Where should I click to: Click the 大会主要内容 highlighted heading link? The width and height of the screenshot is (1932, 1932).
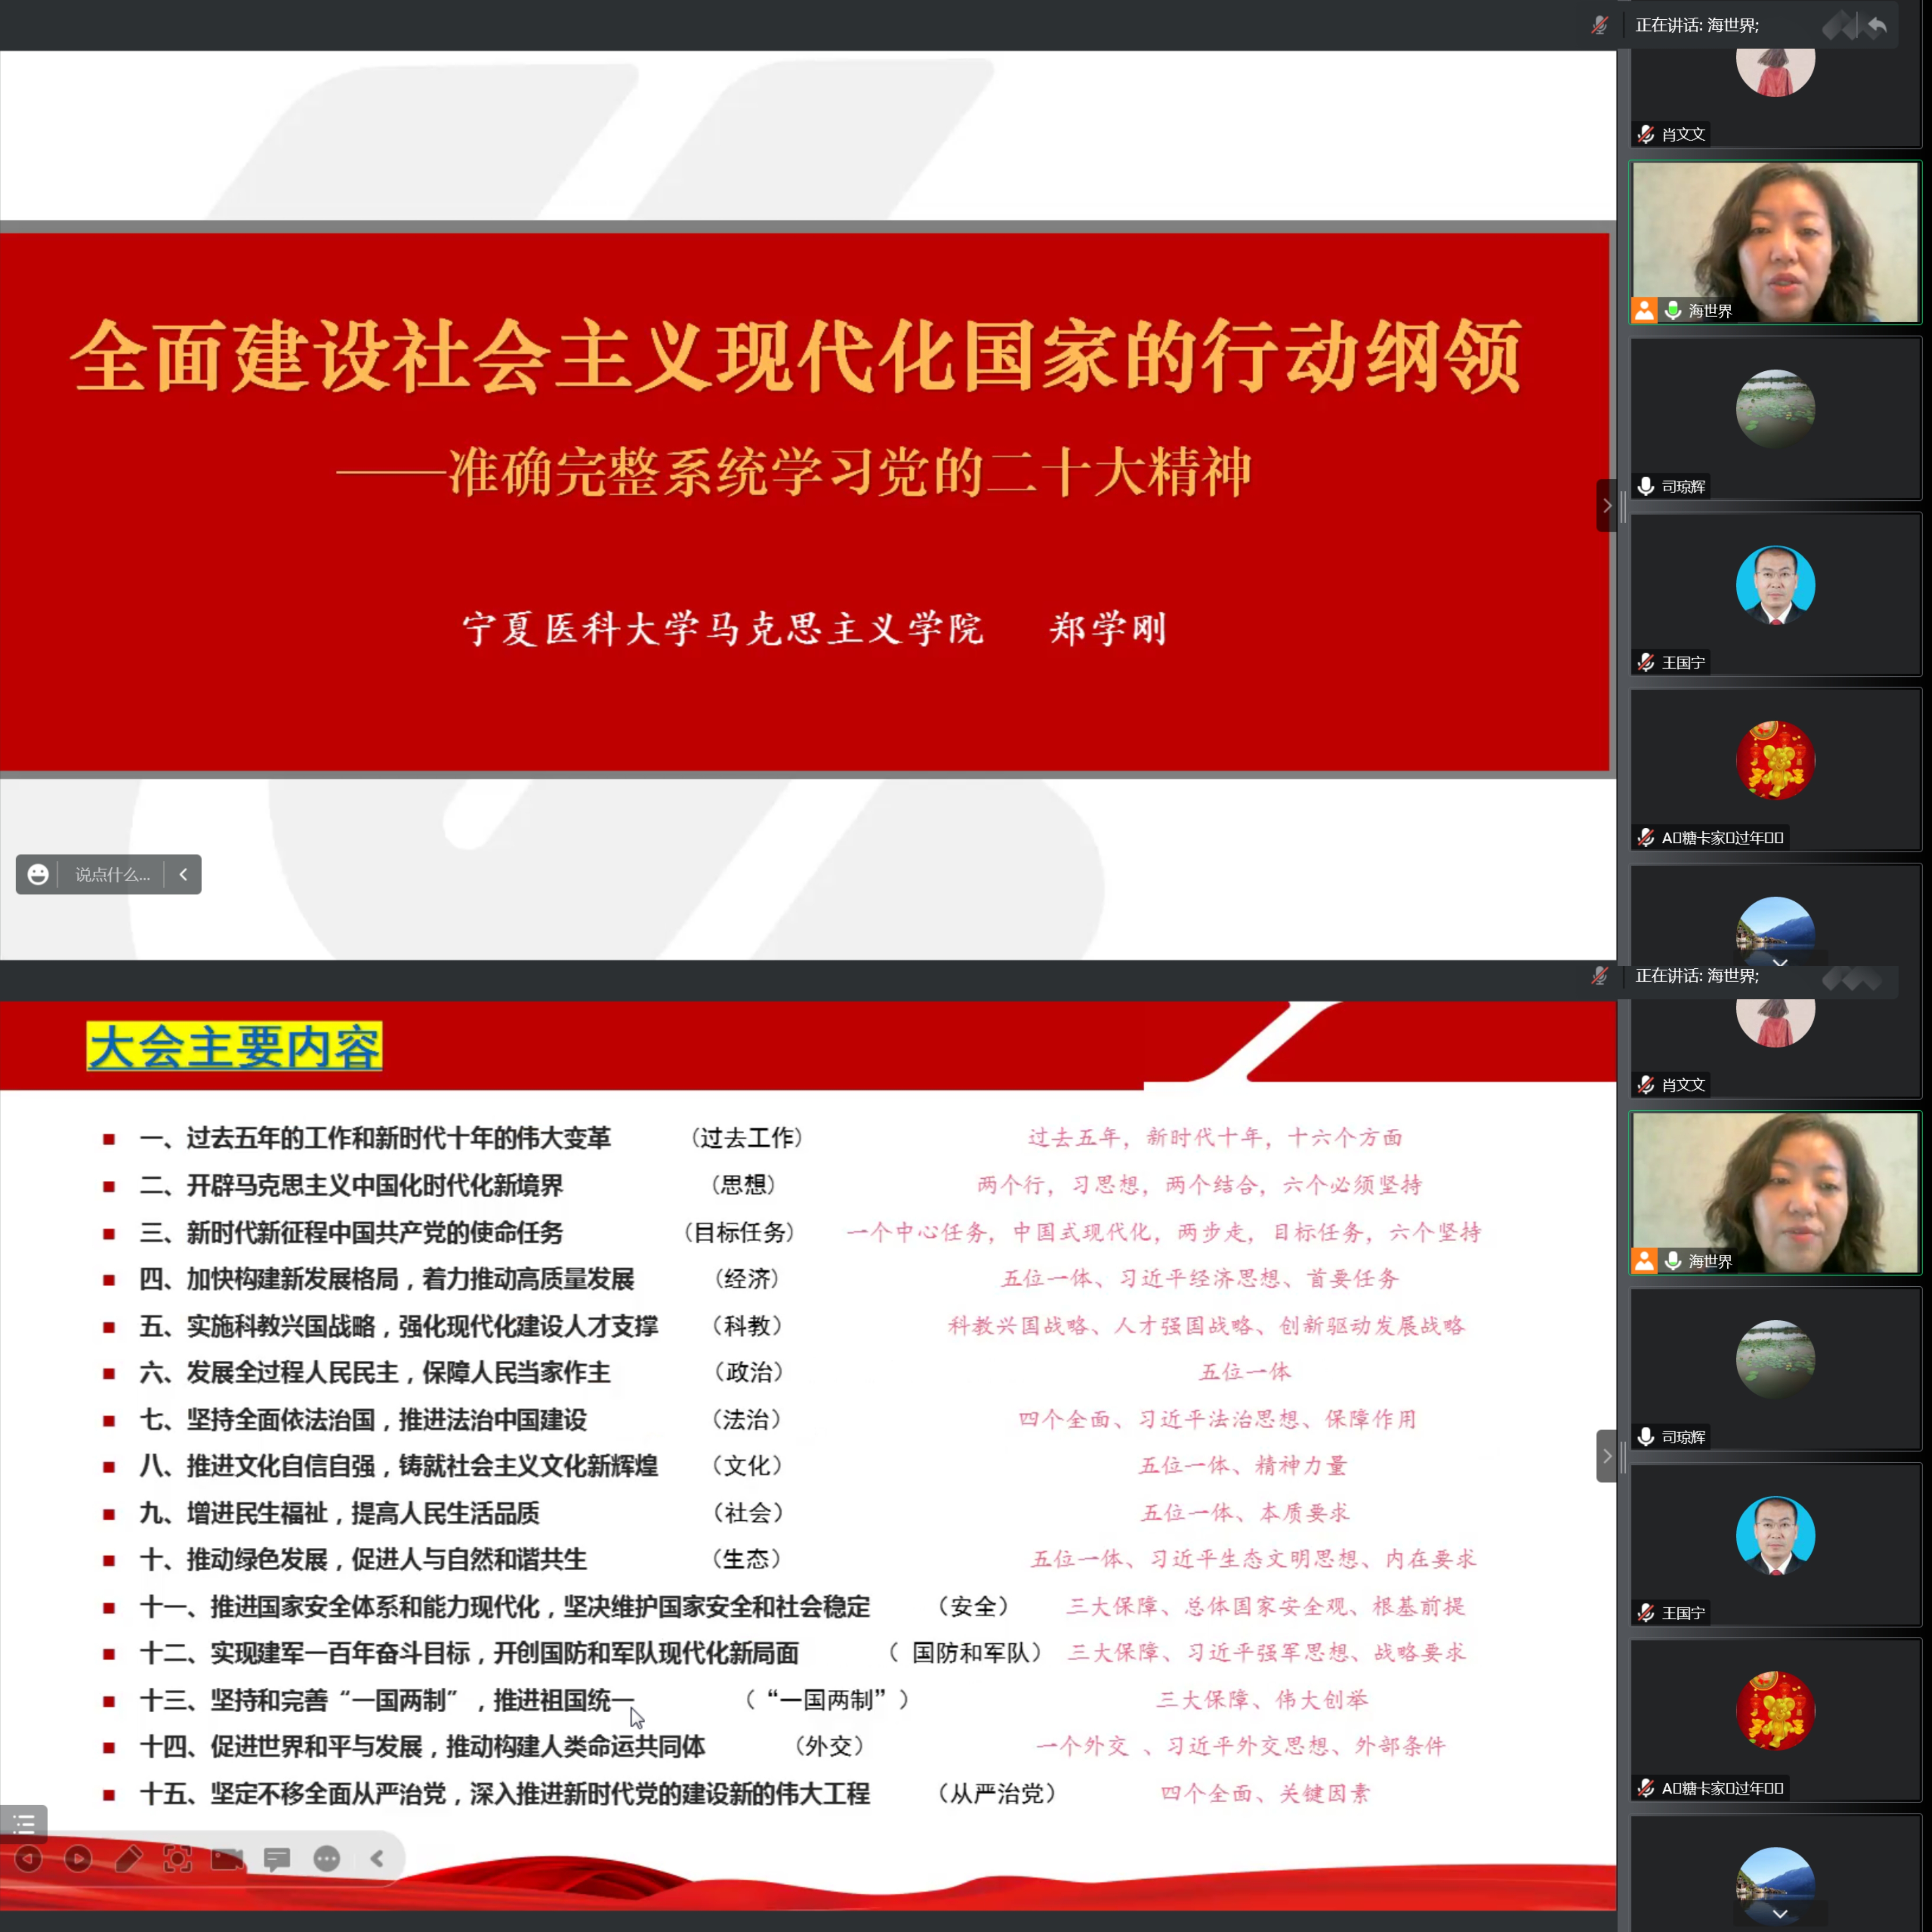tap(234, 1047)
